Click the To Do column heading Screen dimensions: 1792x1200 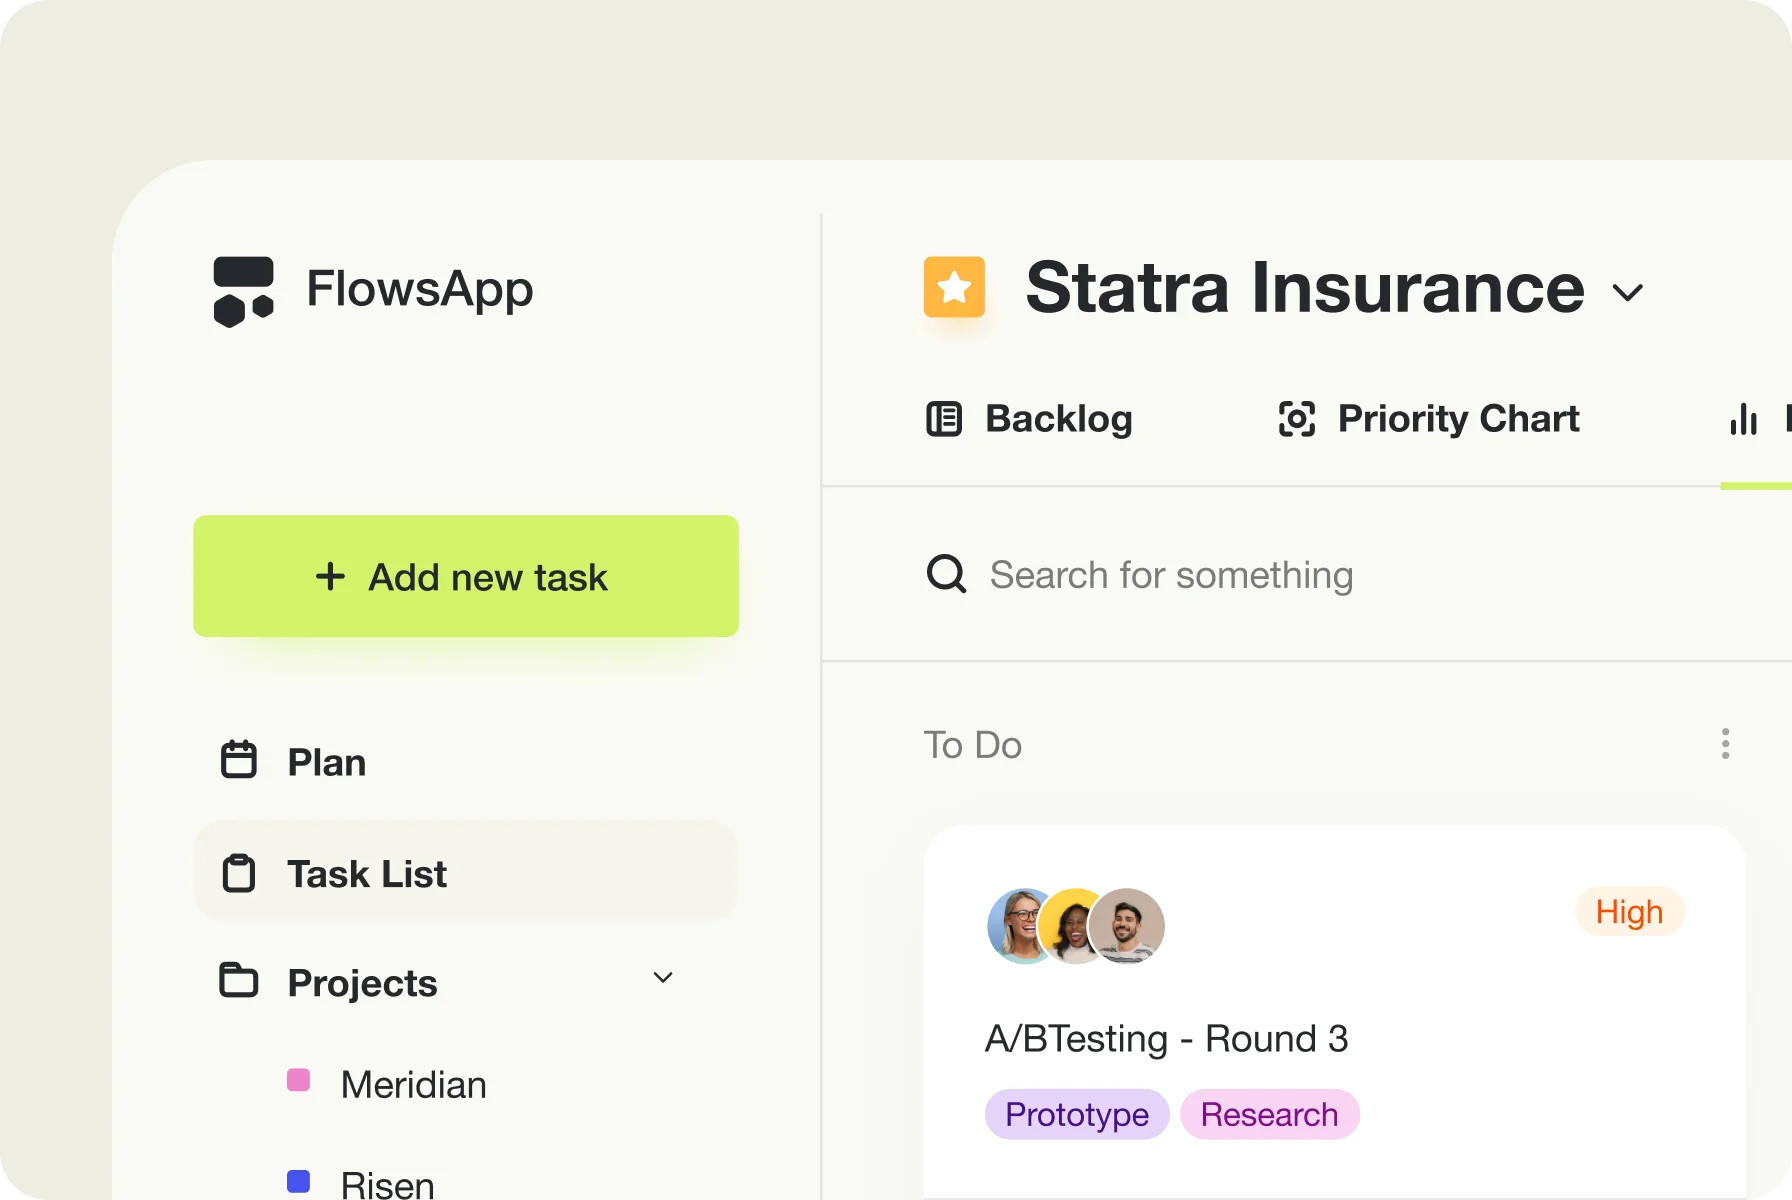(x=972, y=745)
